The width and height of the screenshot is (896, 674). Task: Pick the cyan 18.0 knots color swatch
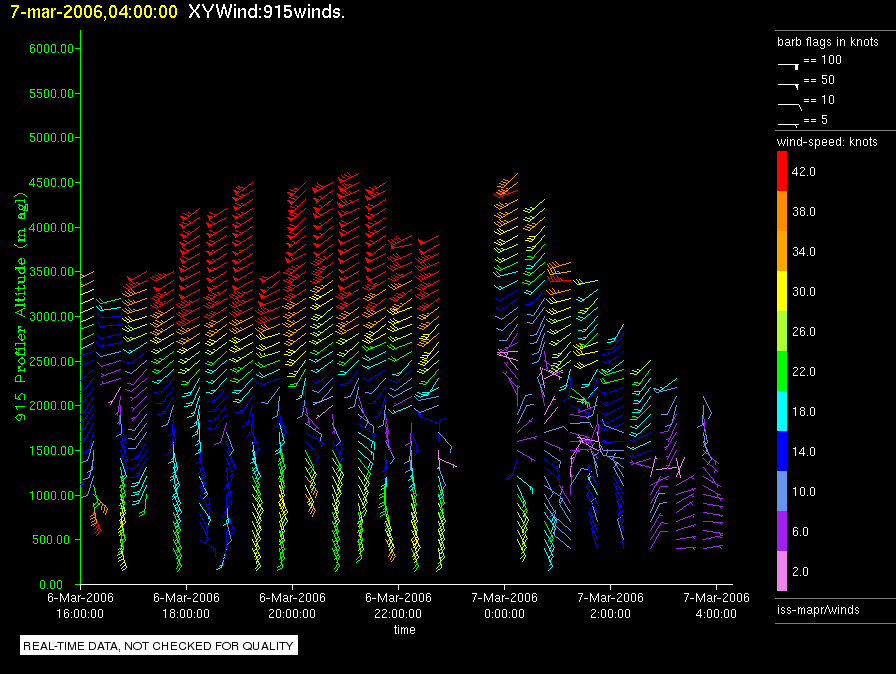[783, 412]
